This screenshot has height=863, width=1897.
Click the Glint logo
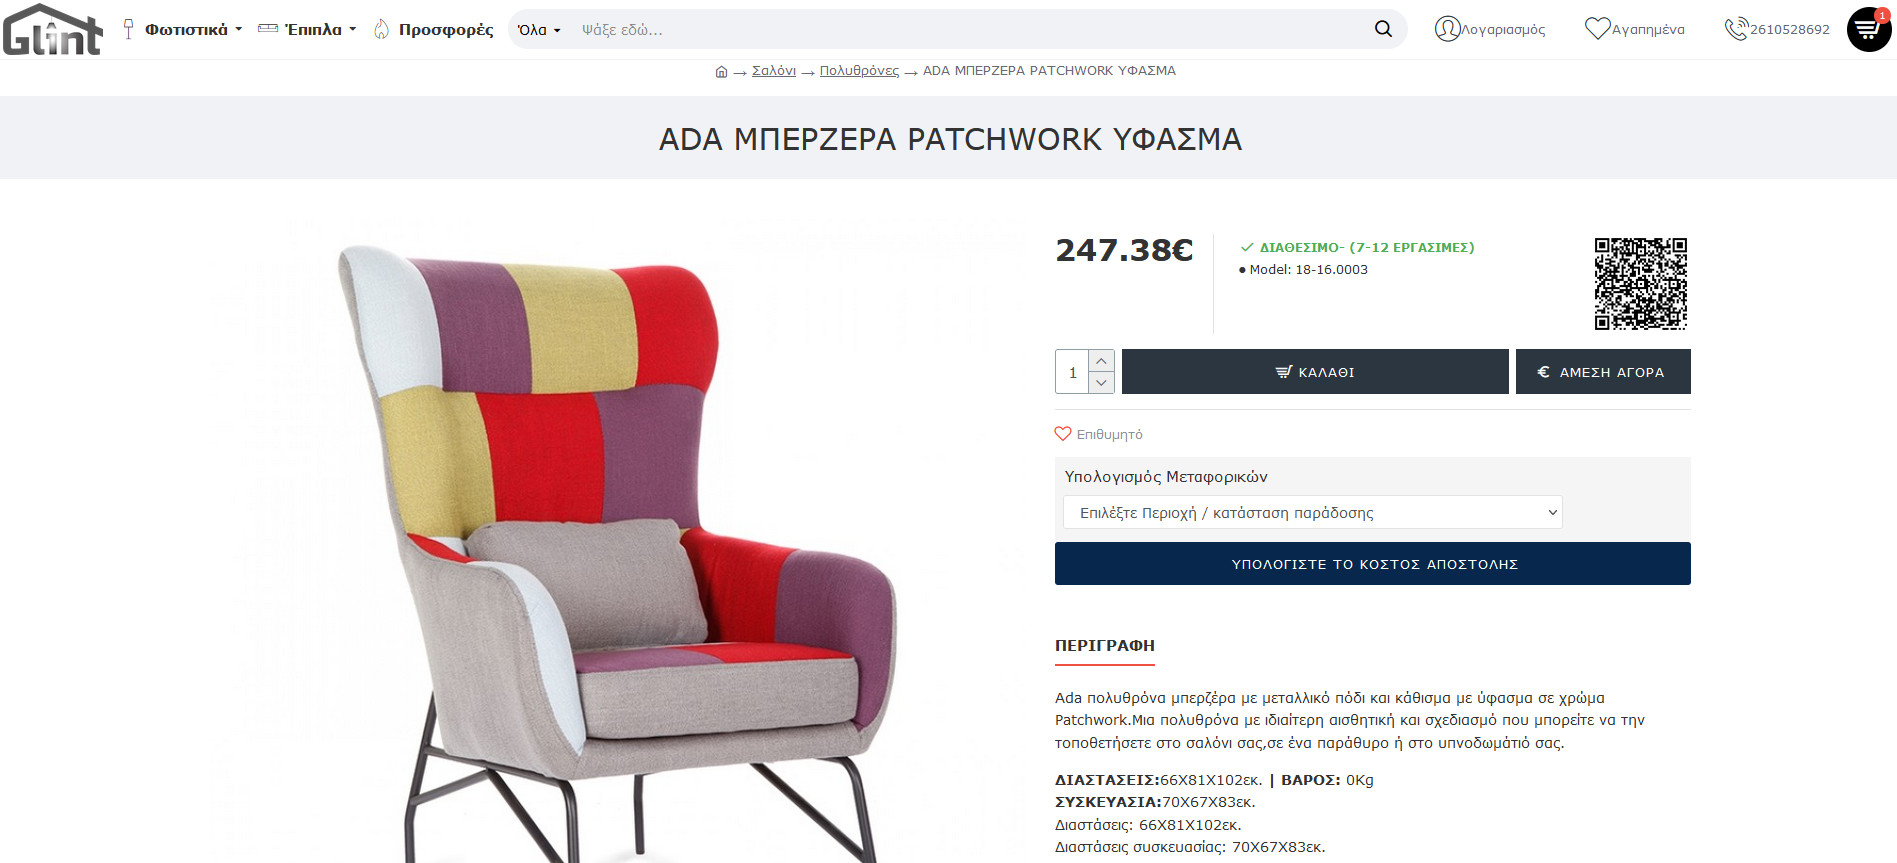click(x=52, y=29)
